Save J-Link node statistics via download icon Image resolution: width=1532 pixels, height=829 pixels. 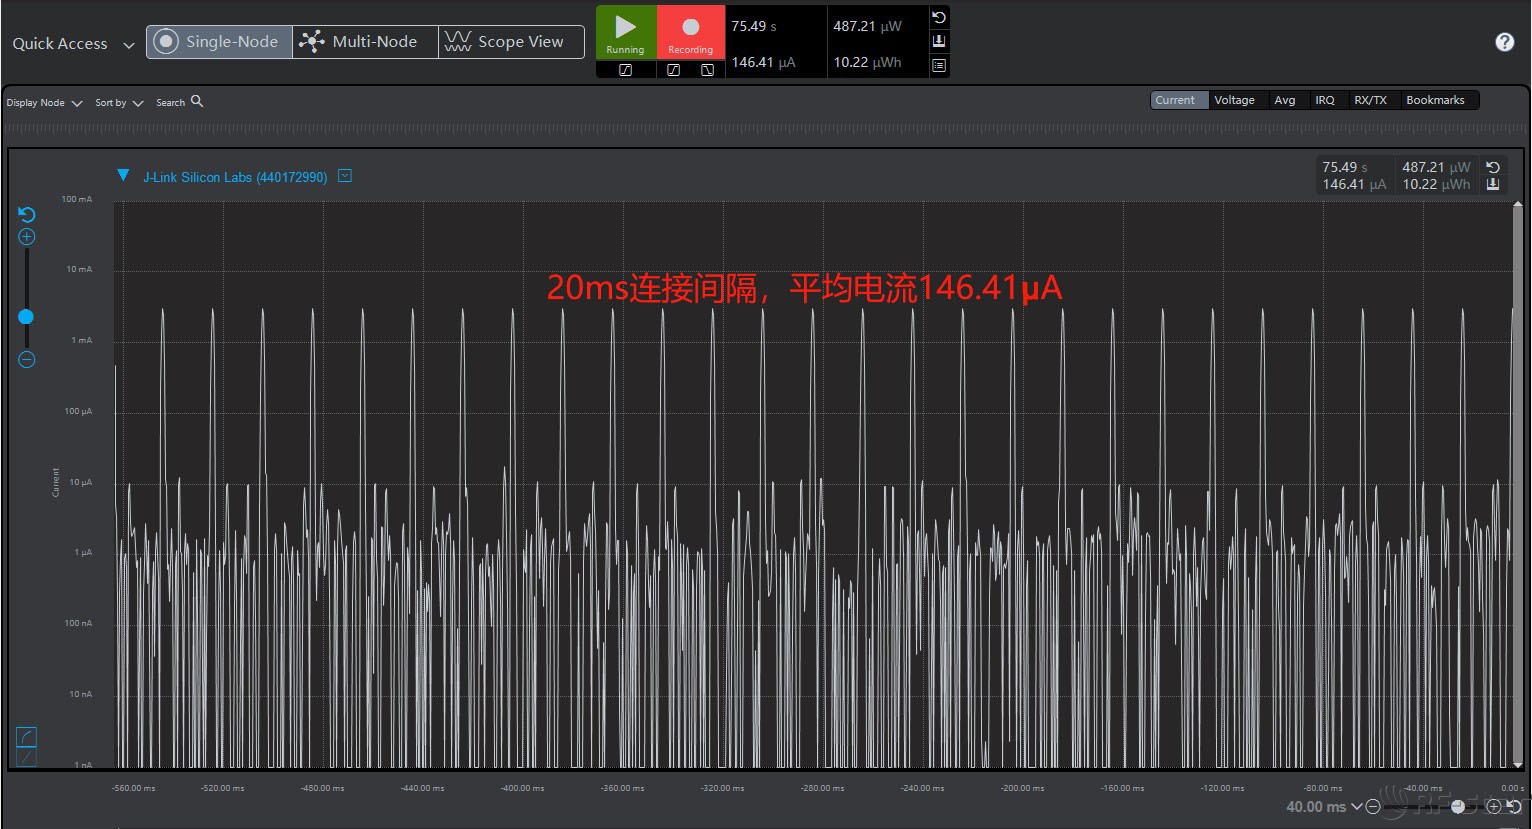point(1493,184)
